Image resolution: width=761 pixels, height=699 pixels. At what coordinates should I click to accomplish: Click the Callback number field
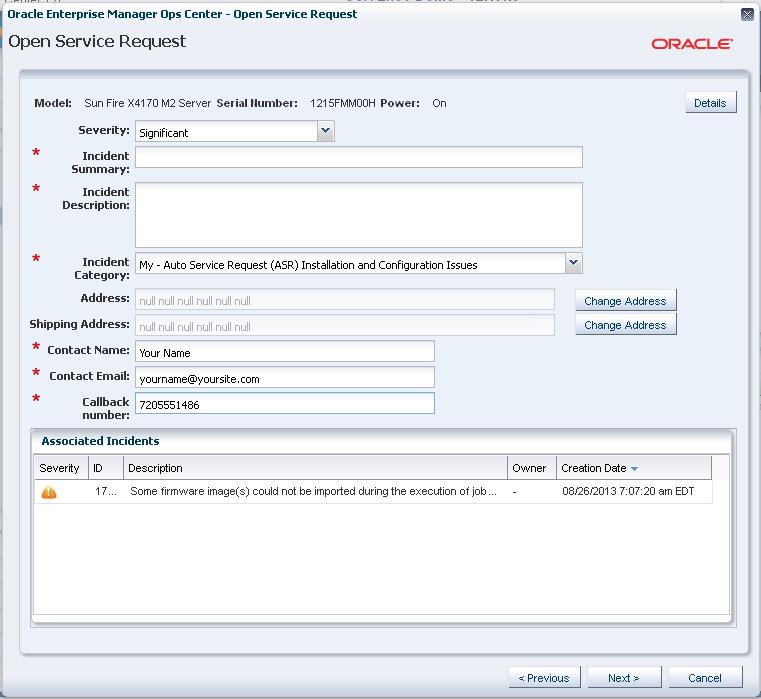click(x=285, y=403)
